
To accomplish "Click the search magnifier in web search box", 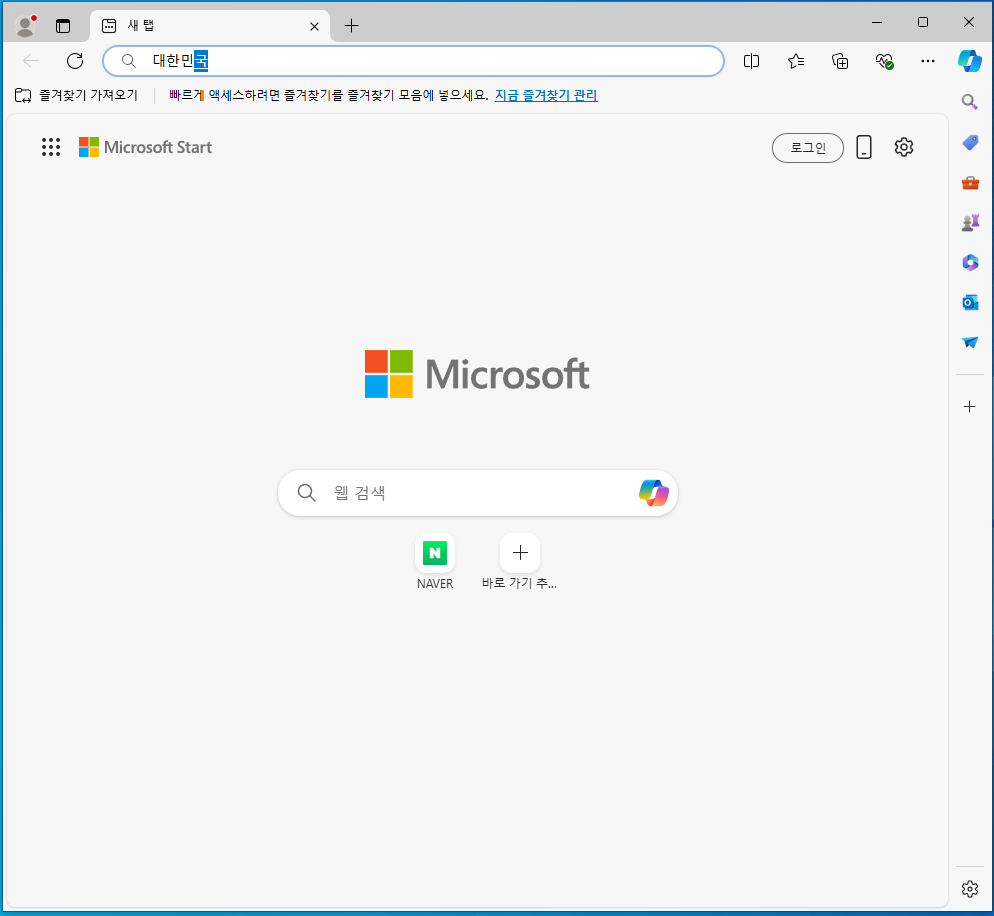I will click(x=307, y=493).
